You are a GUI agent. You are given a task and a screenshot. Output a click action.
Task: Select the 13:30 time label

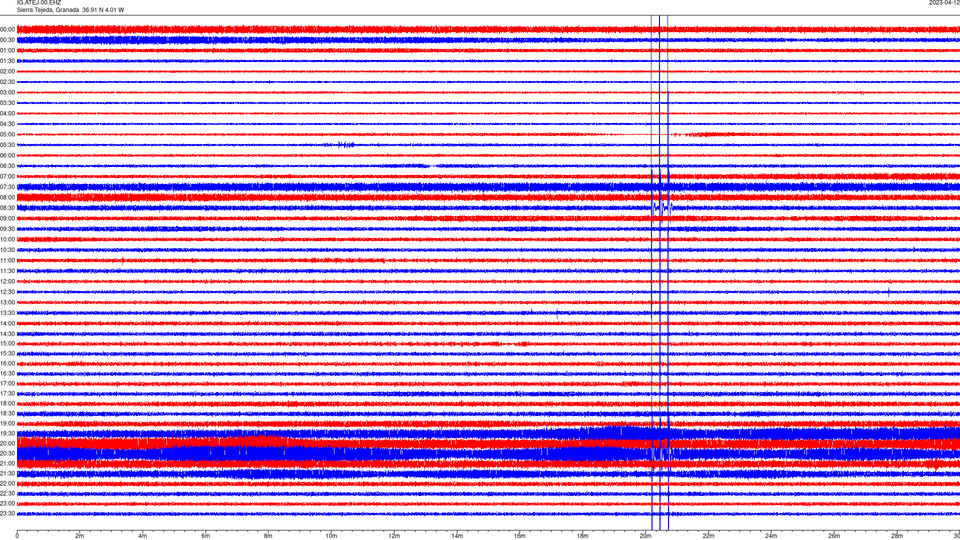pos(7,313)
